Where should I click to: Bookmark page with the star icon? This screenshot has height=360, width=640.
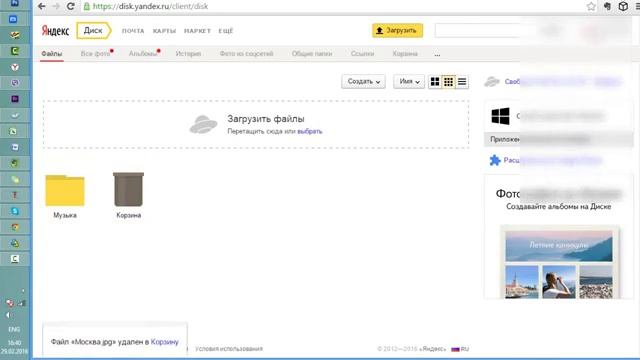[591, 6]
